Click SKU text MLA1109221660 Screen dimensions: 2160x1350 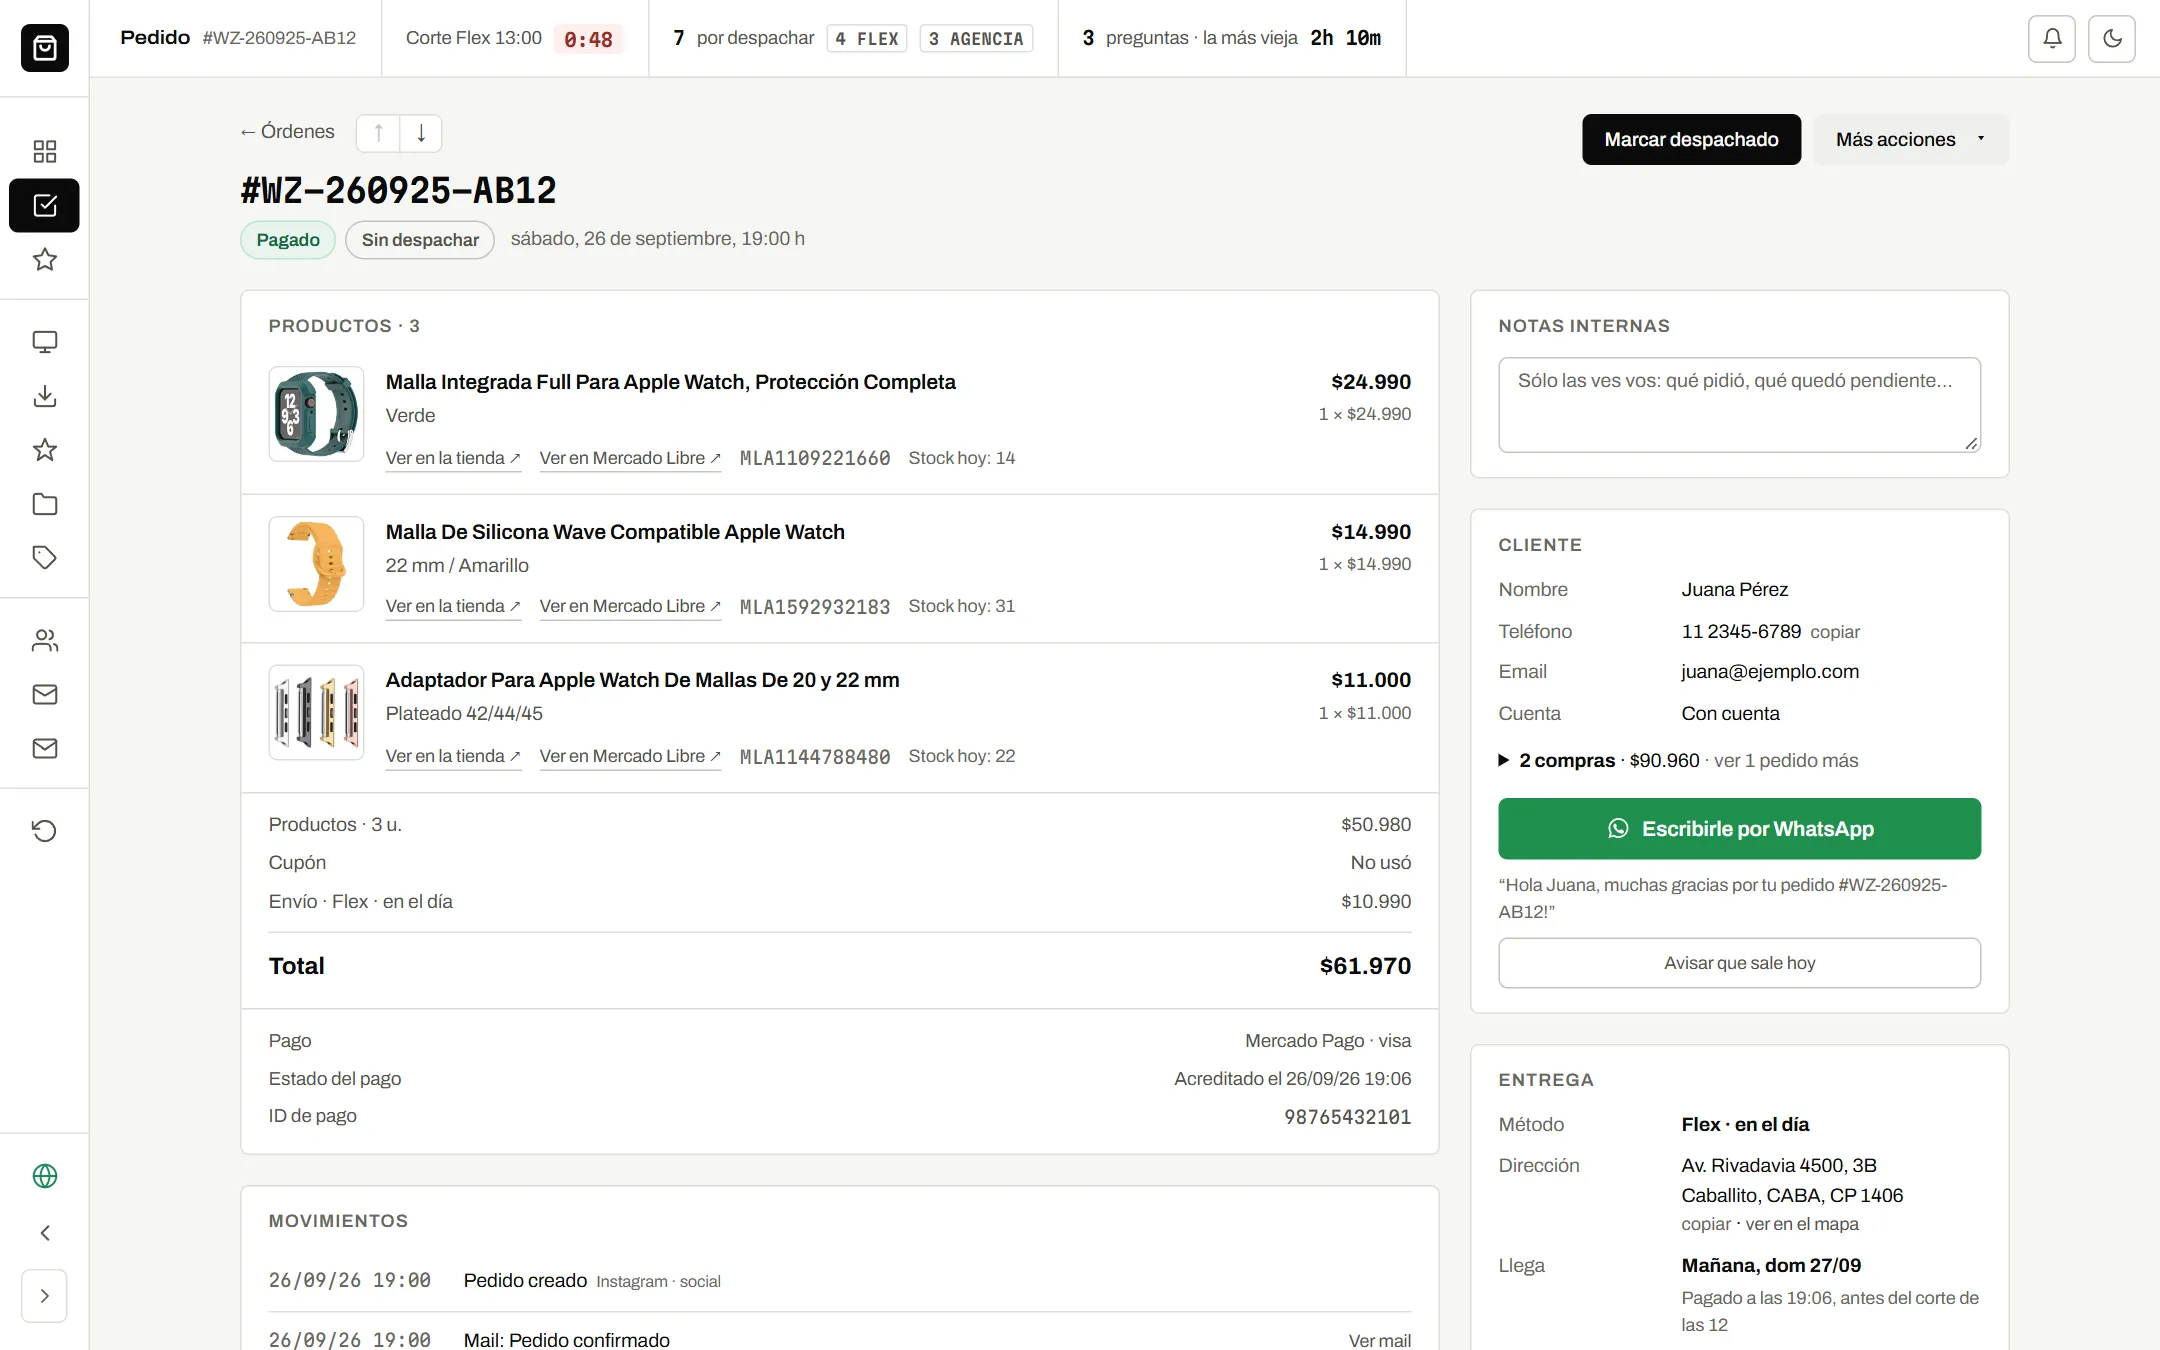click(x=815, y=458)
